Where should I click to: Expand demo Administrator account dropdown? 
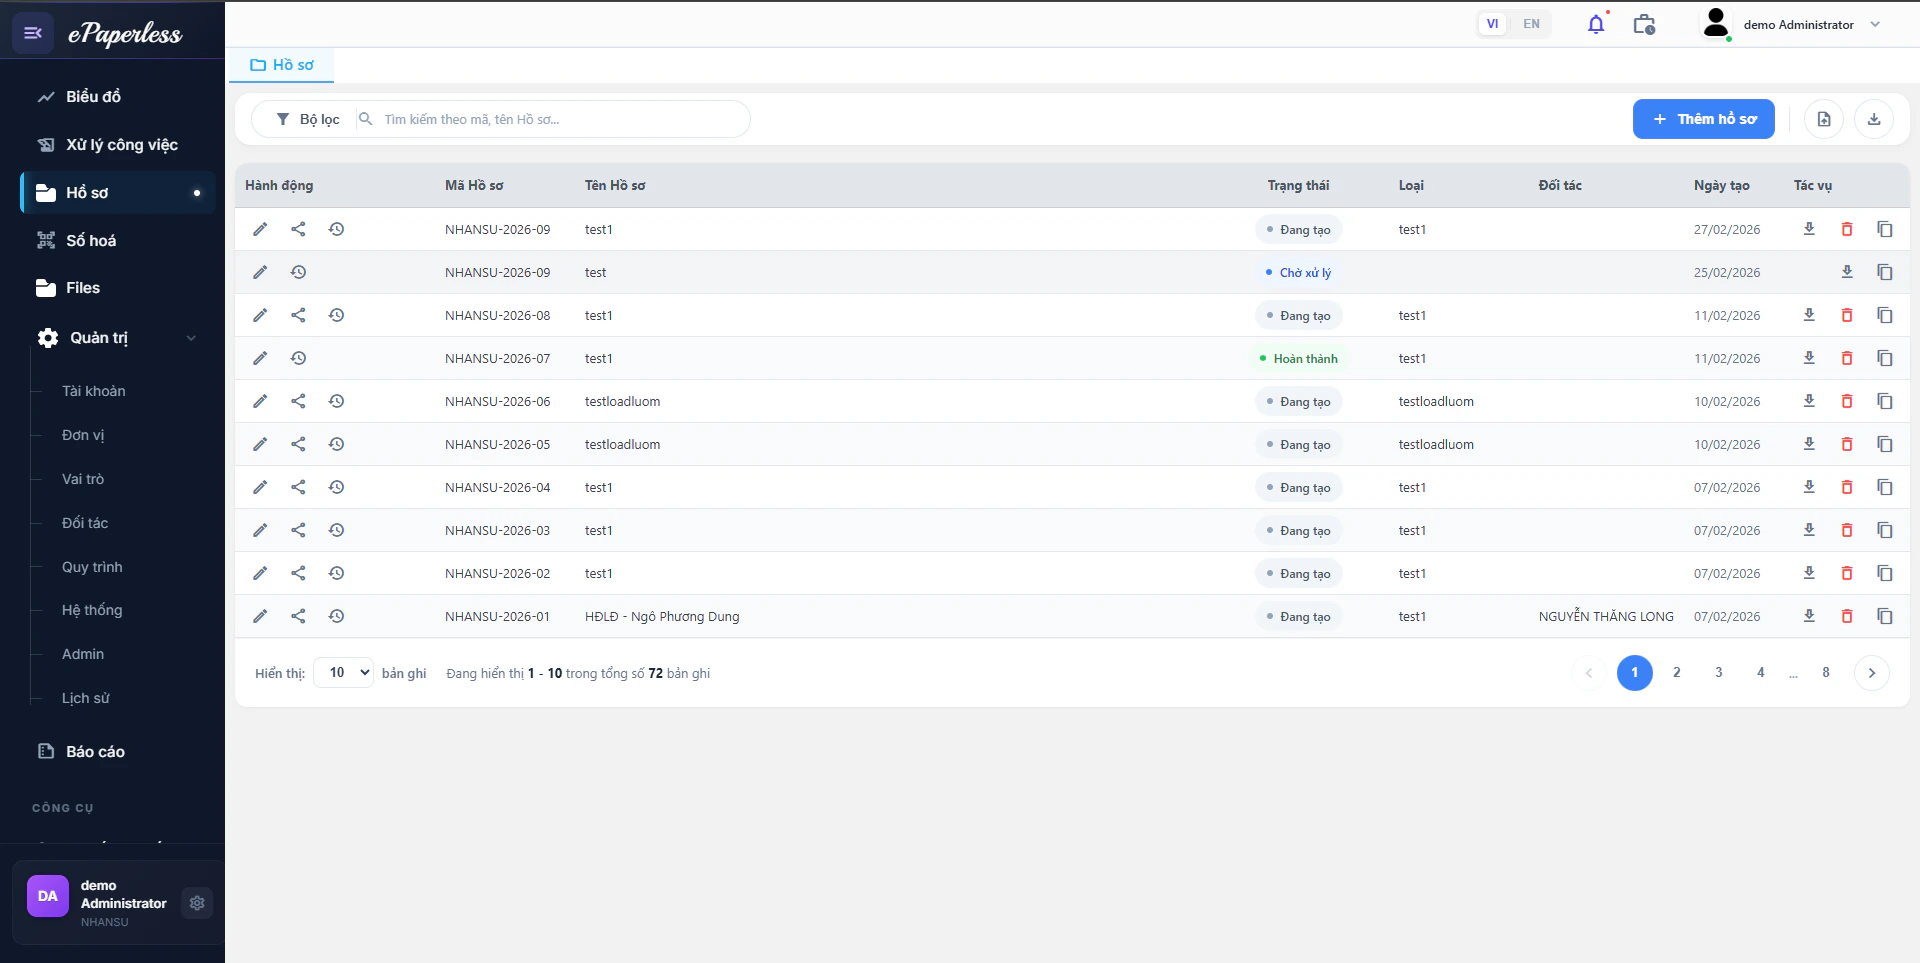[1875, 24]
